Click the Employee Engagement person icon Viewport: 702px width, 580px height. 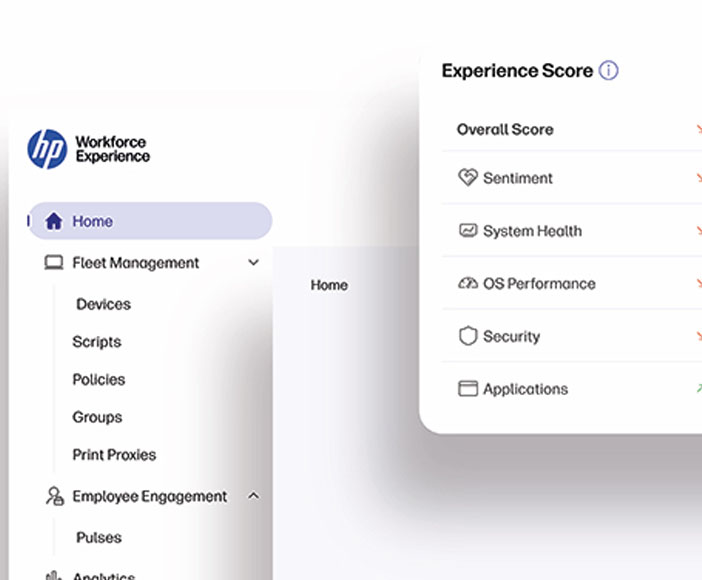(54, 496)
